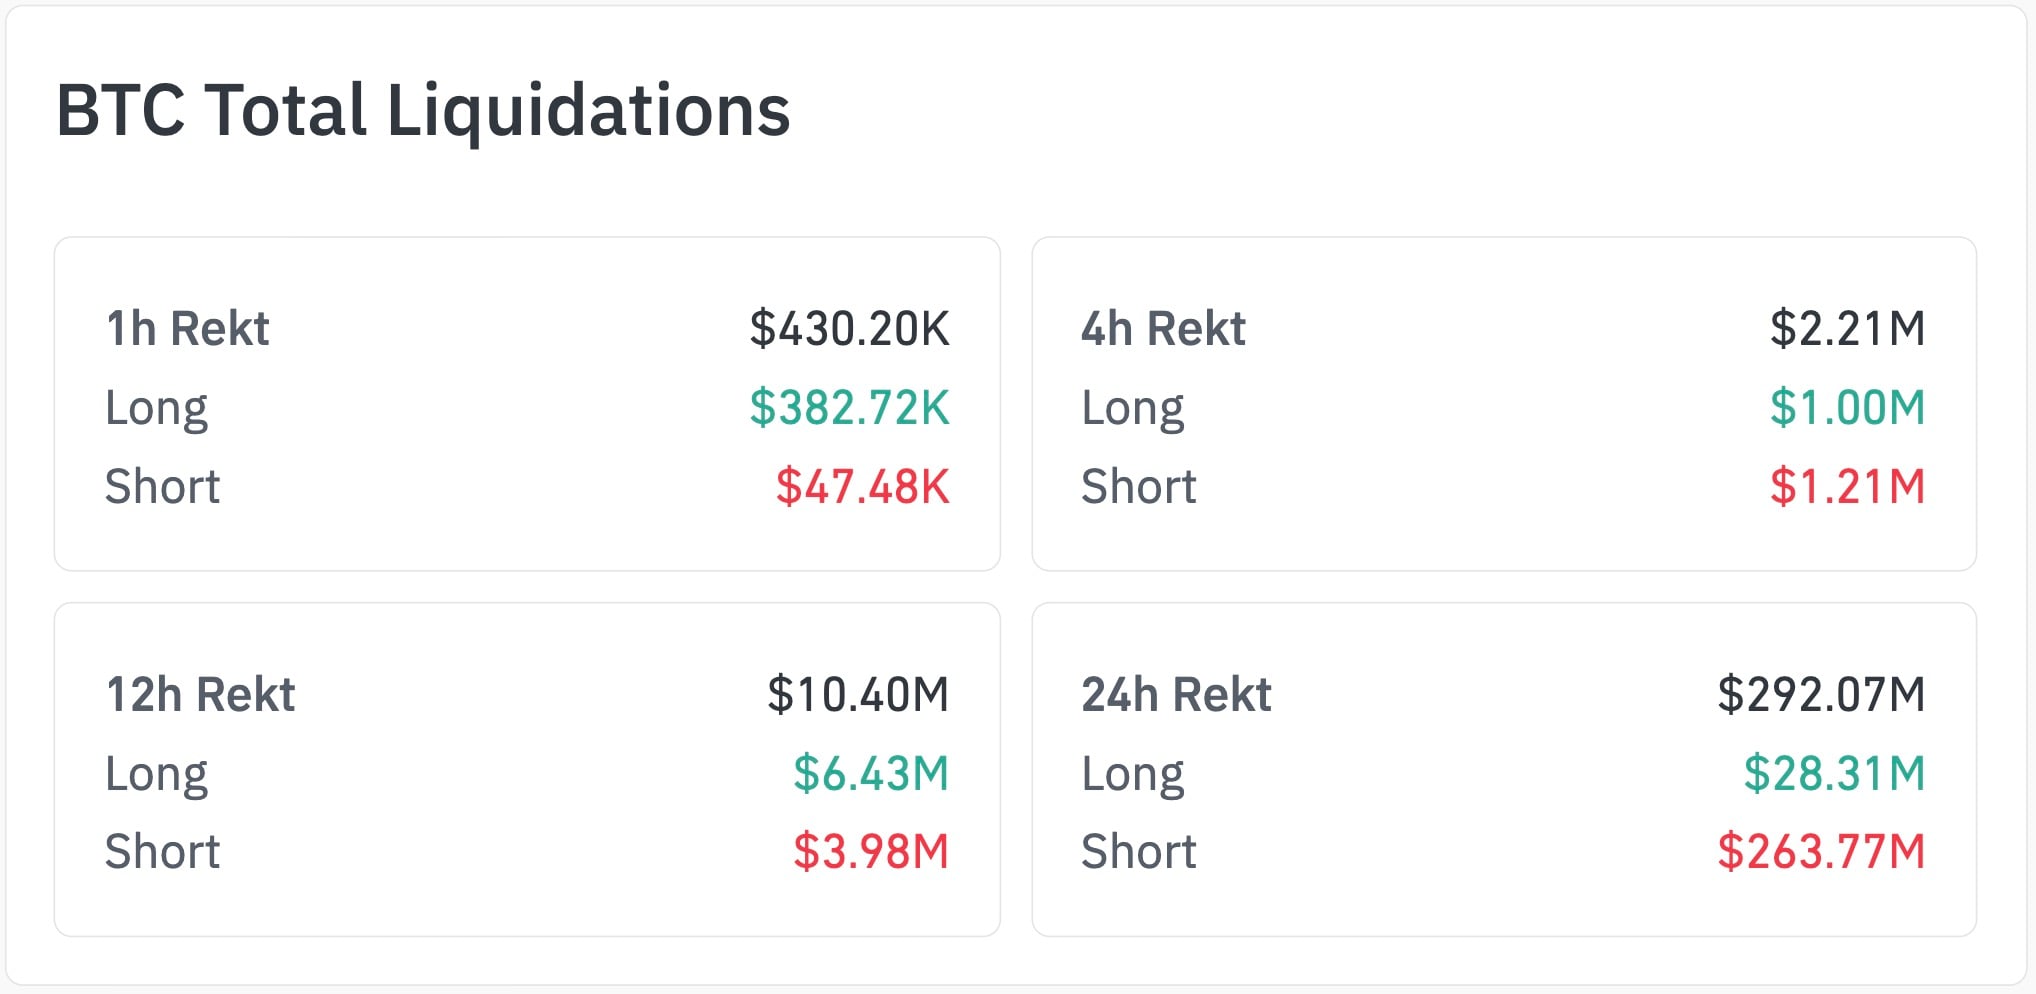
Task: Click the 1h Short value $47.48K
Action: tap(862, 486)
